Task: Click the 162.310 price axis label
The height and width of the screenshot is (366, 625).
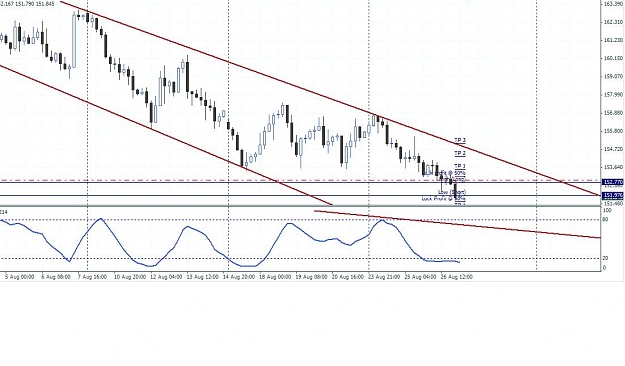Action: point(613,22)
